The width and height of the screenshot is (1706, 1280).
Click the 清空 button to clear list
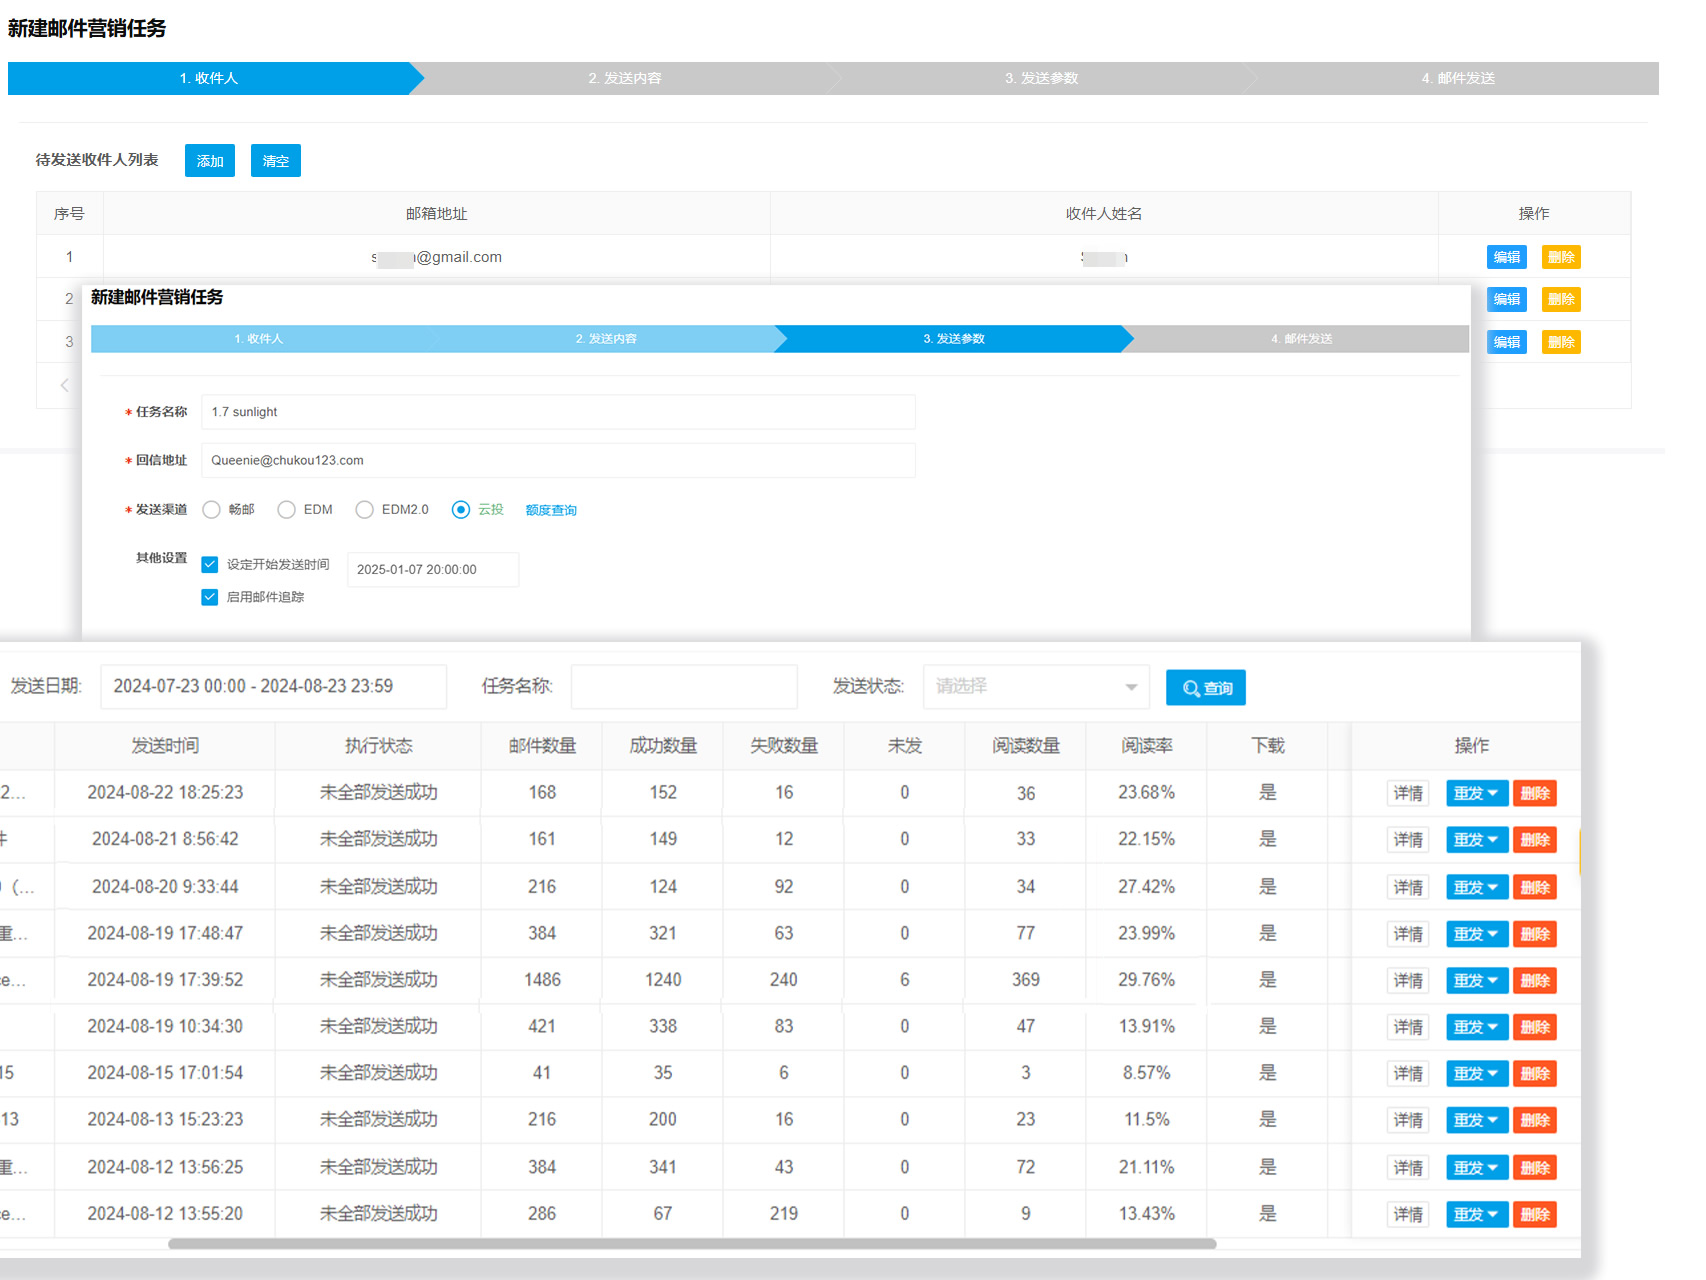tap(276, 161)
